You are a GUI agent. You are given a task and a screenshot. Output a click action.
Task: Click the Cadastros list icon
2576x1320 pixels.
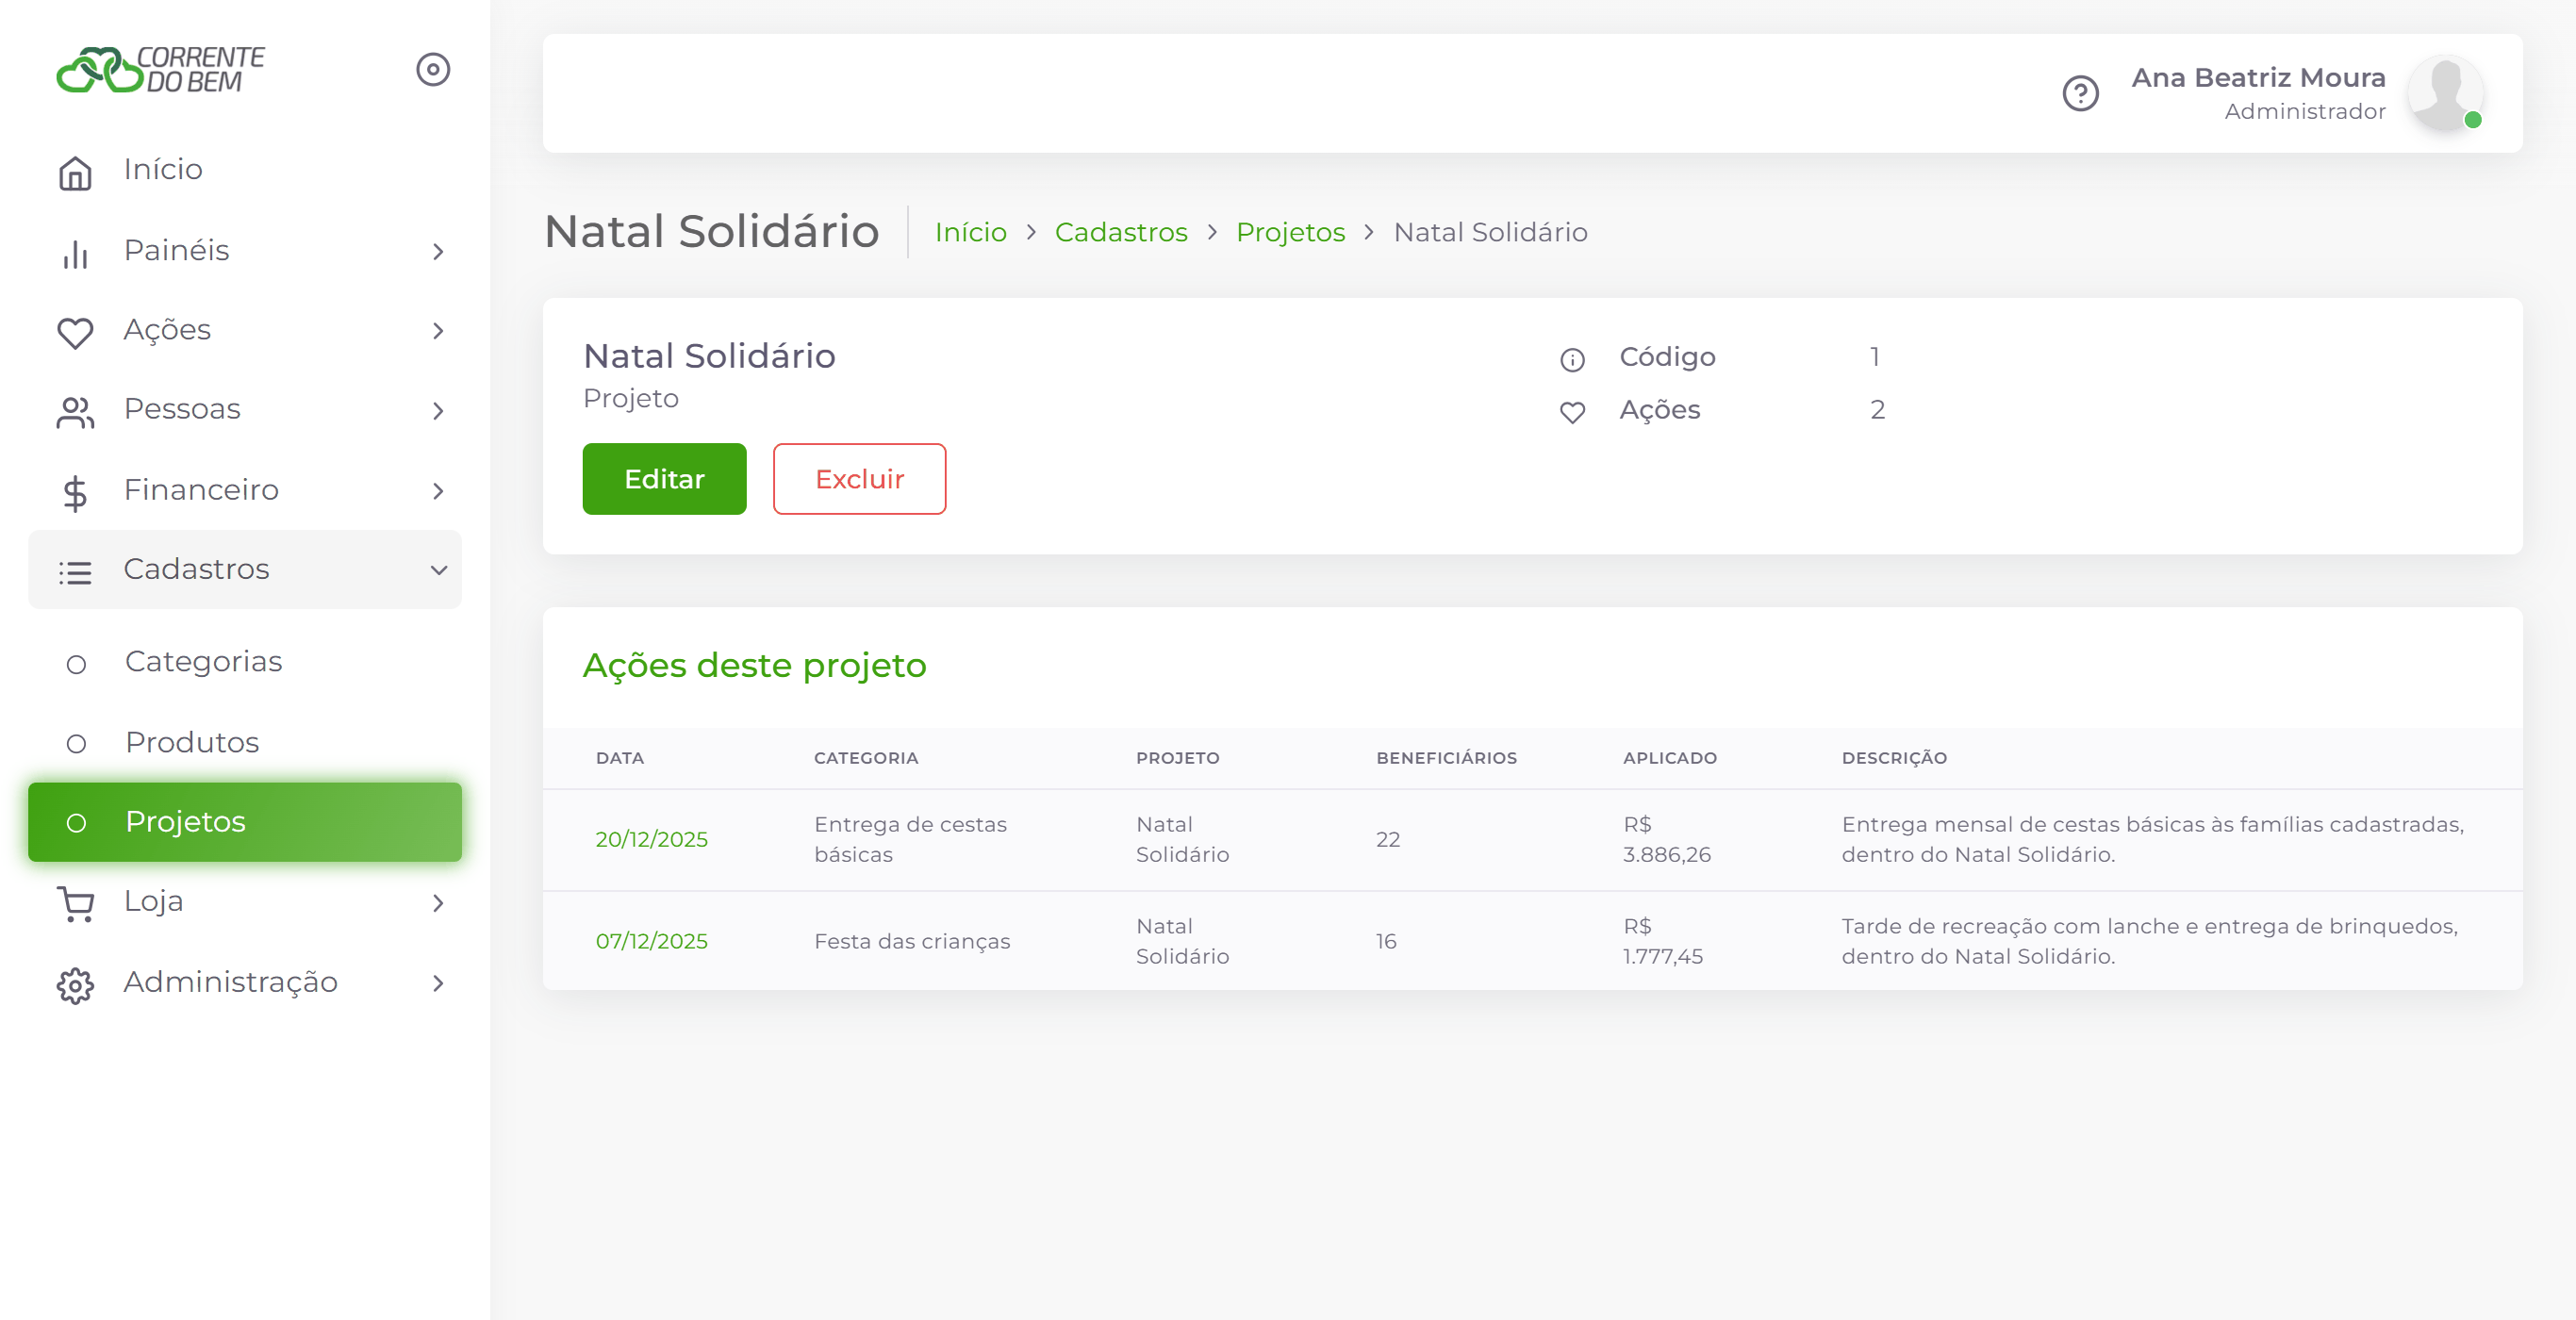click(75, 573)
